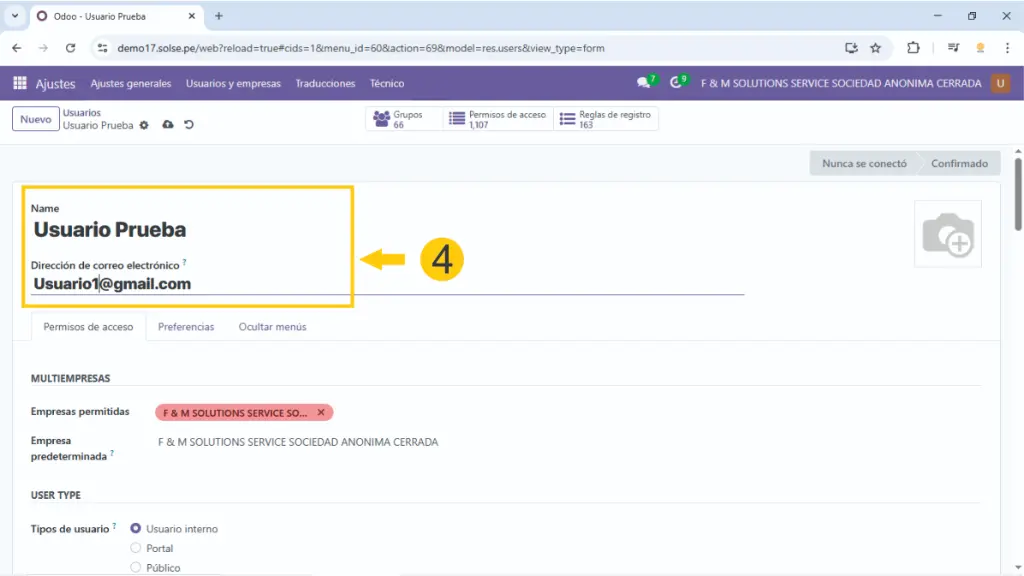
Task: Open the user avatar menu in navbar
Action: point(1000,84)
